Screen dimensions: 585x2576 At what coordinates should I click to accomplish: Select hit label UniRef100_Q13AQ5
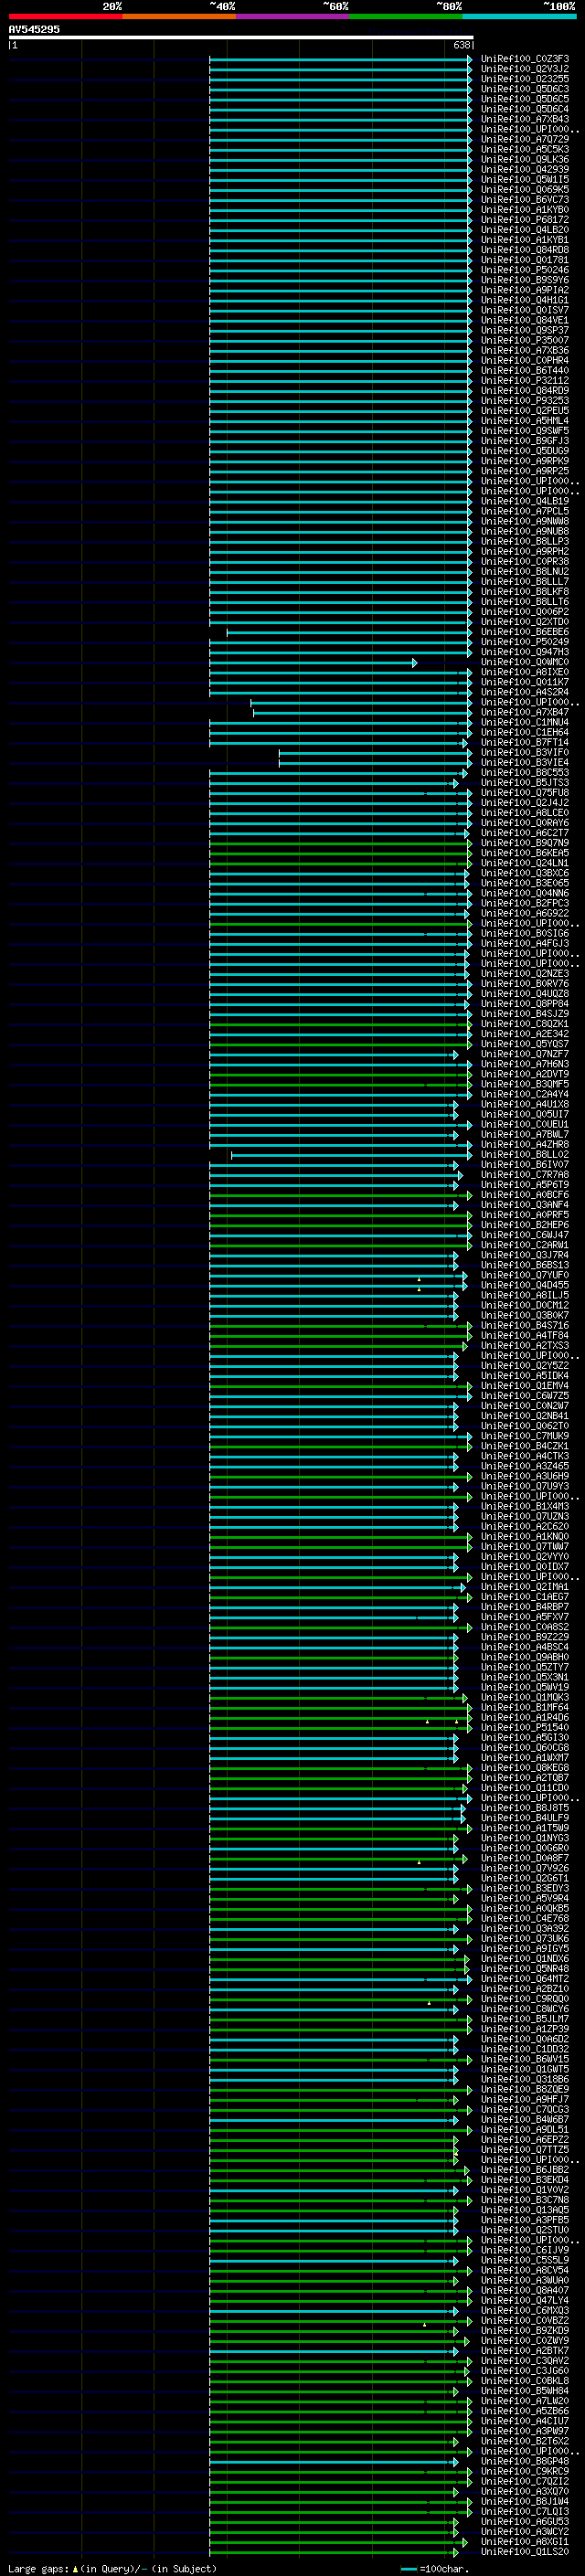524,2210
